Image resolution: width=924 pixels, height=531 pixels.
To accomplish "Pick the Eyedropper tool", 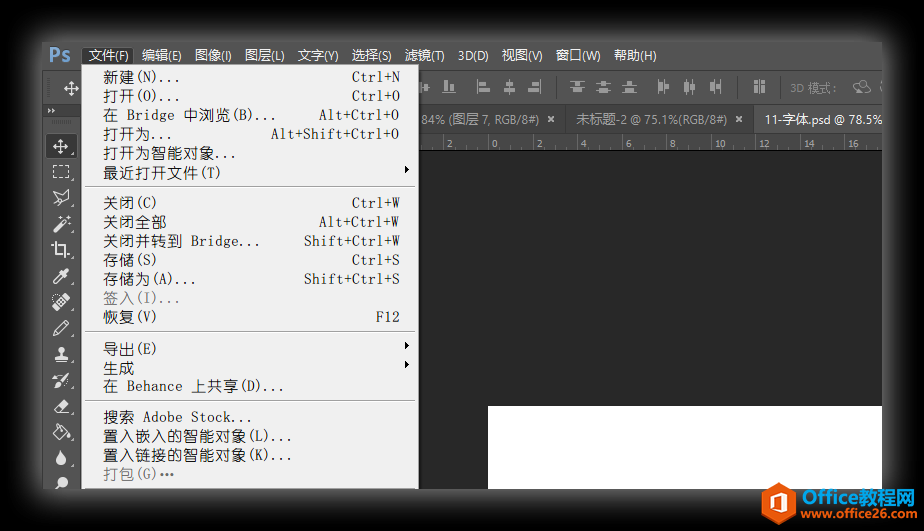I will pos(61,276).
